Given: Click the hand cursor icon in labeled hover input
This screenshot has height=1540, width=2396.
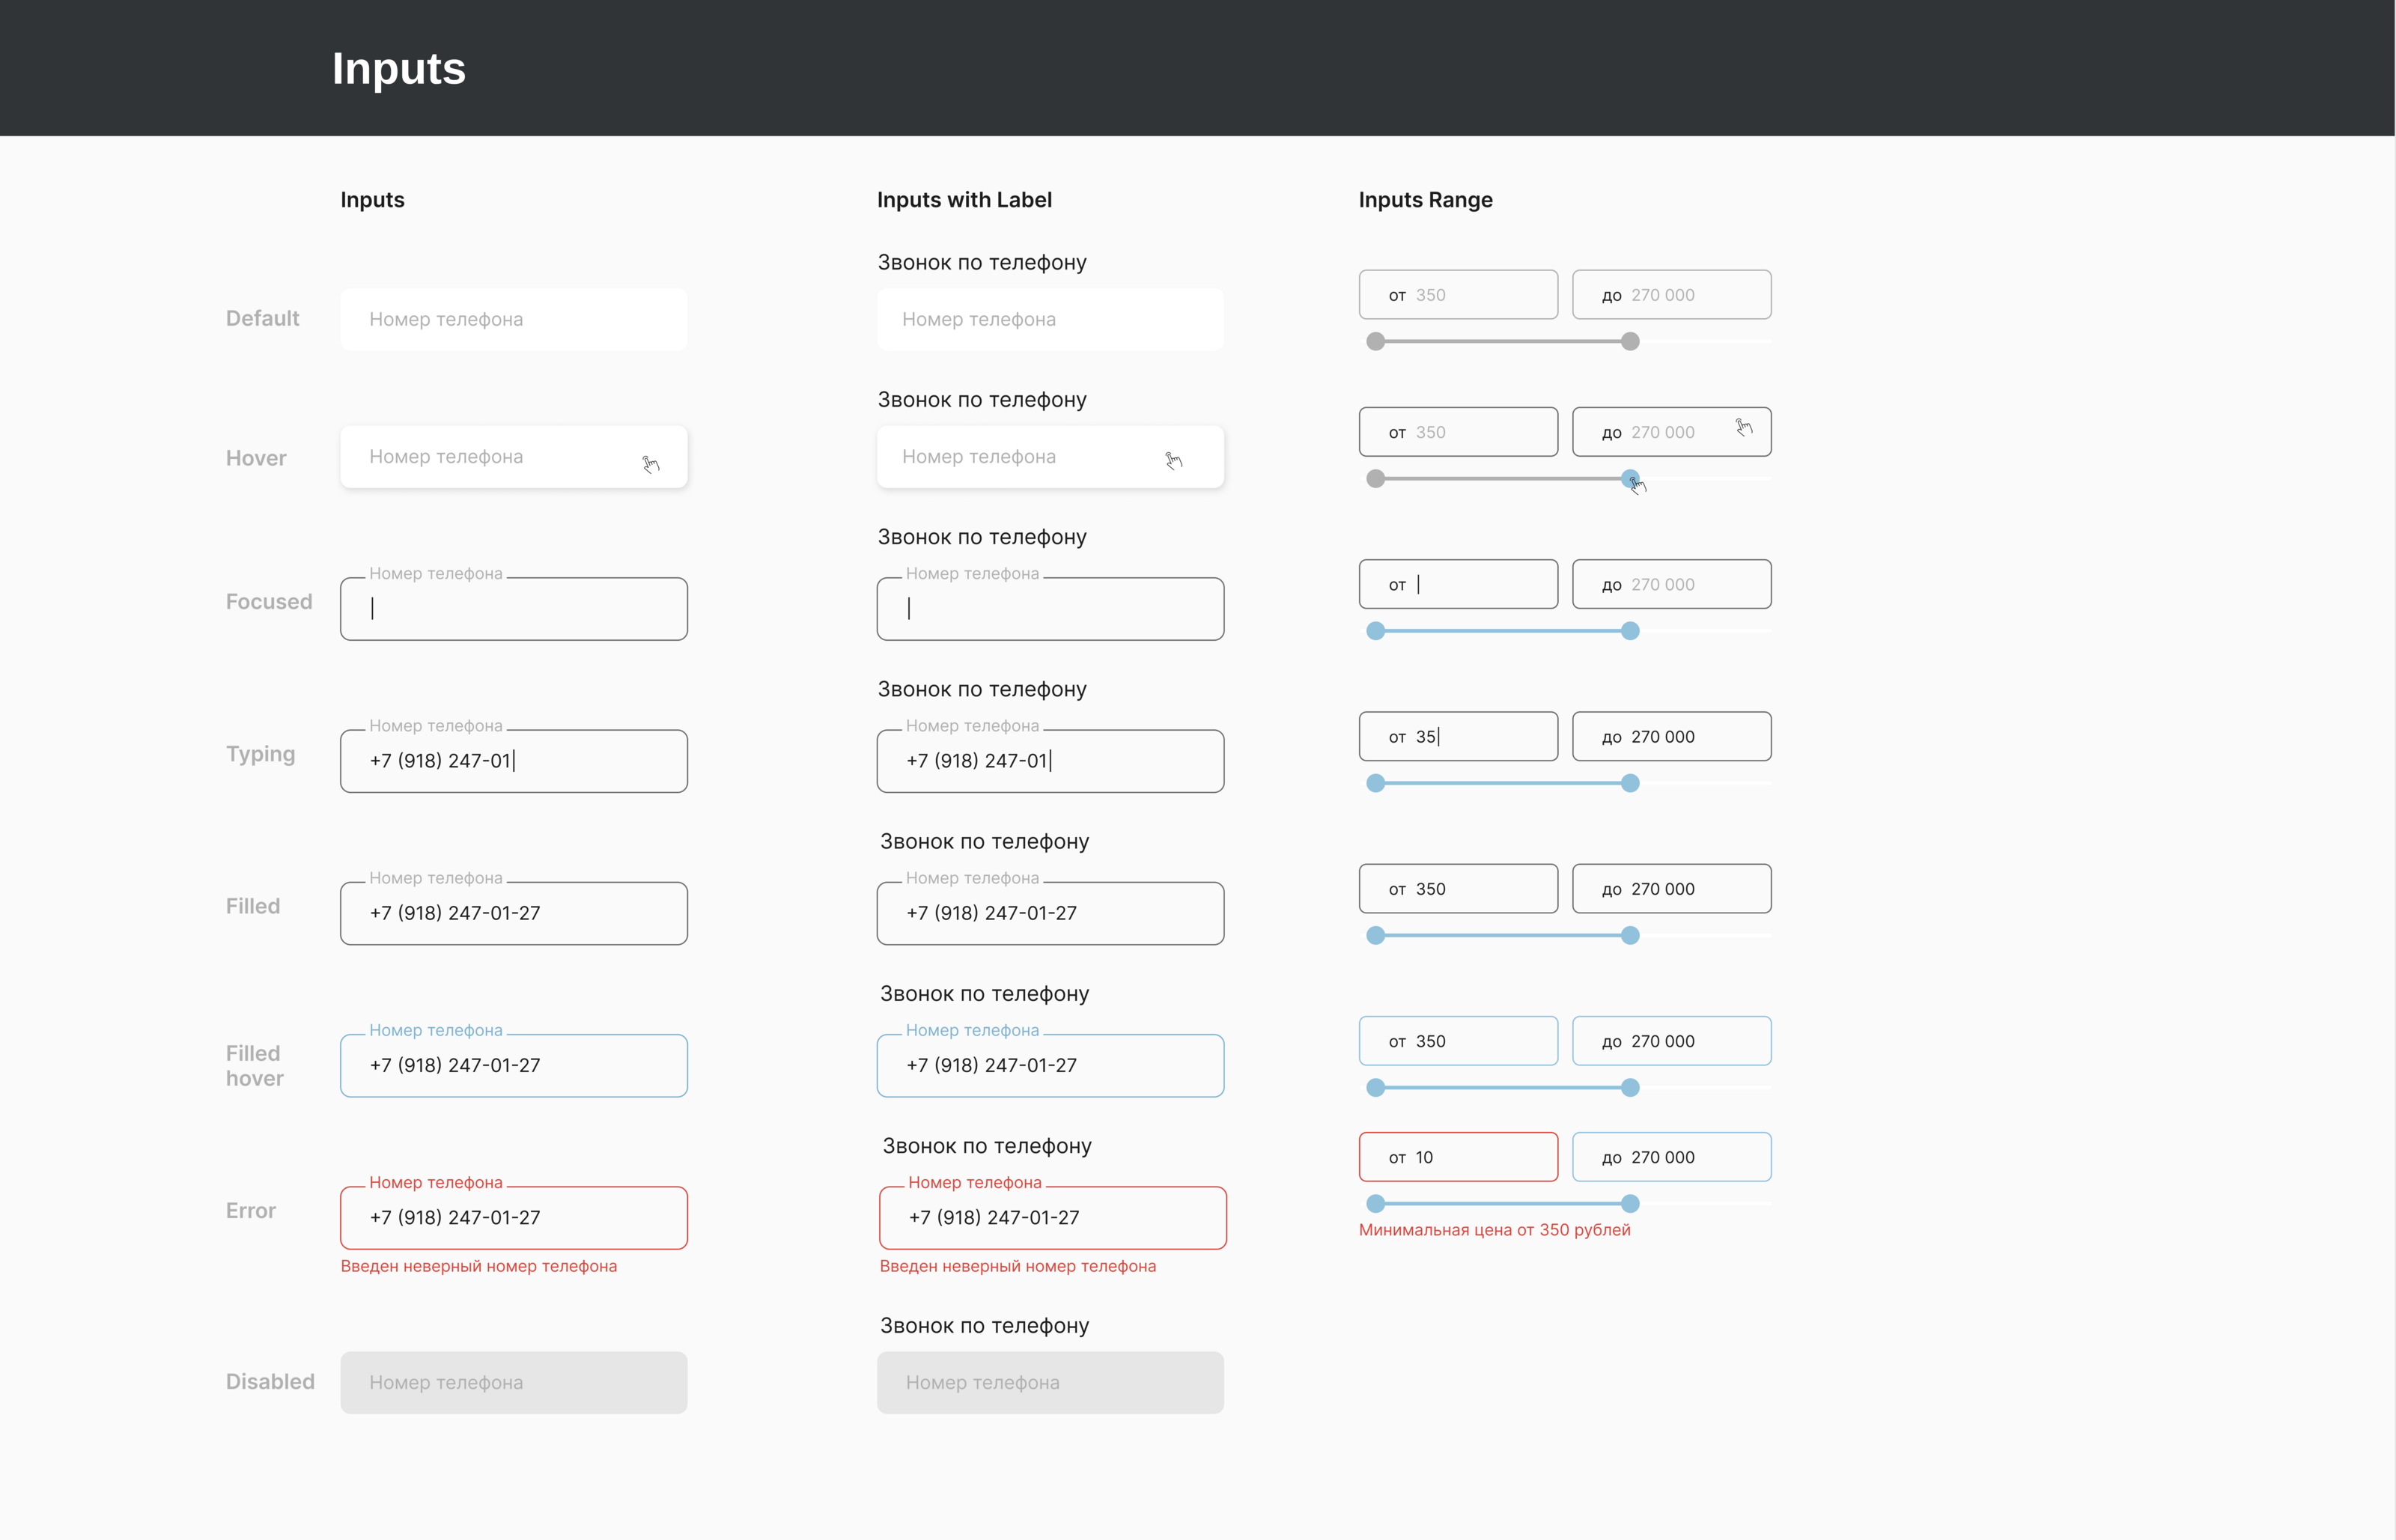Looking at the screenshot, I should point(1174,460).
